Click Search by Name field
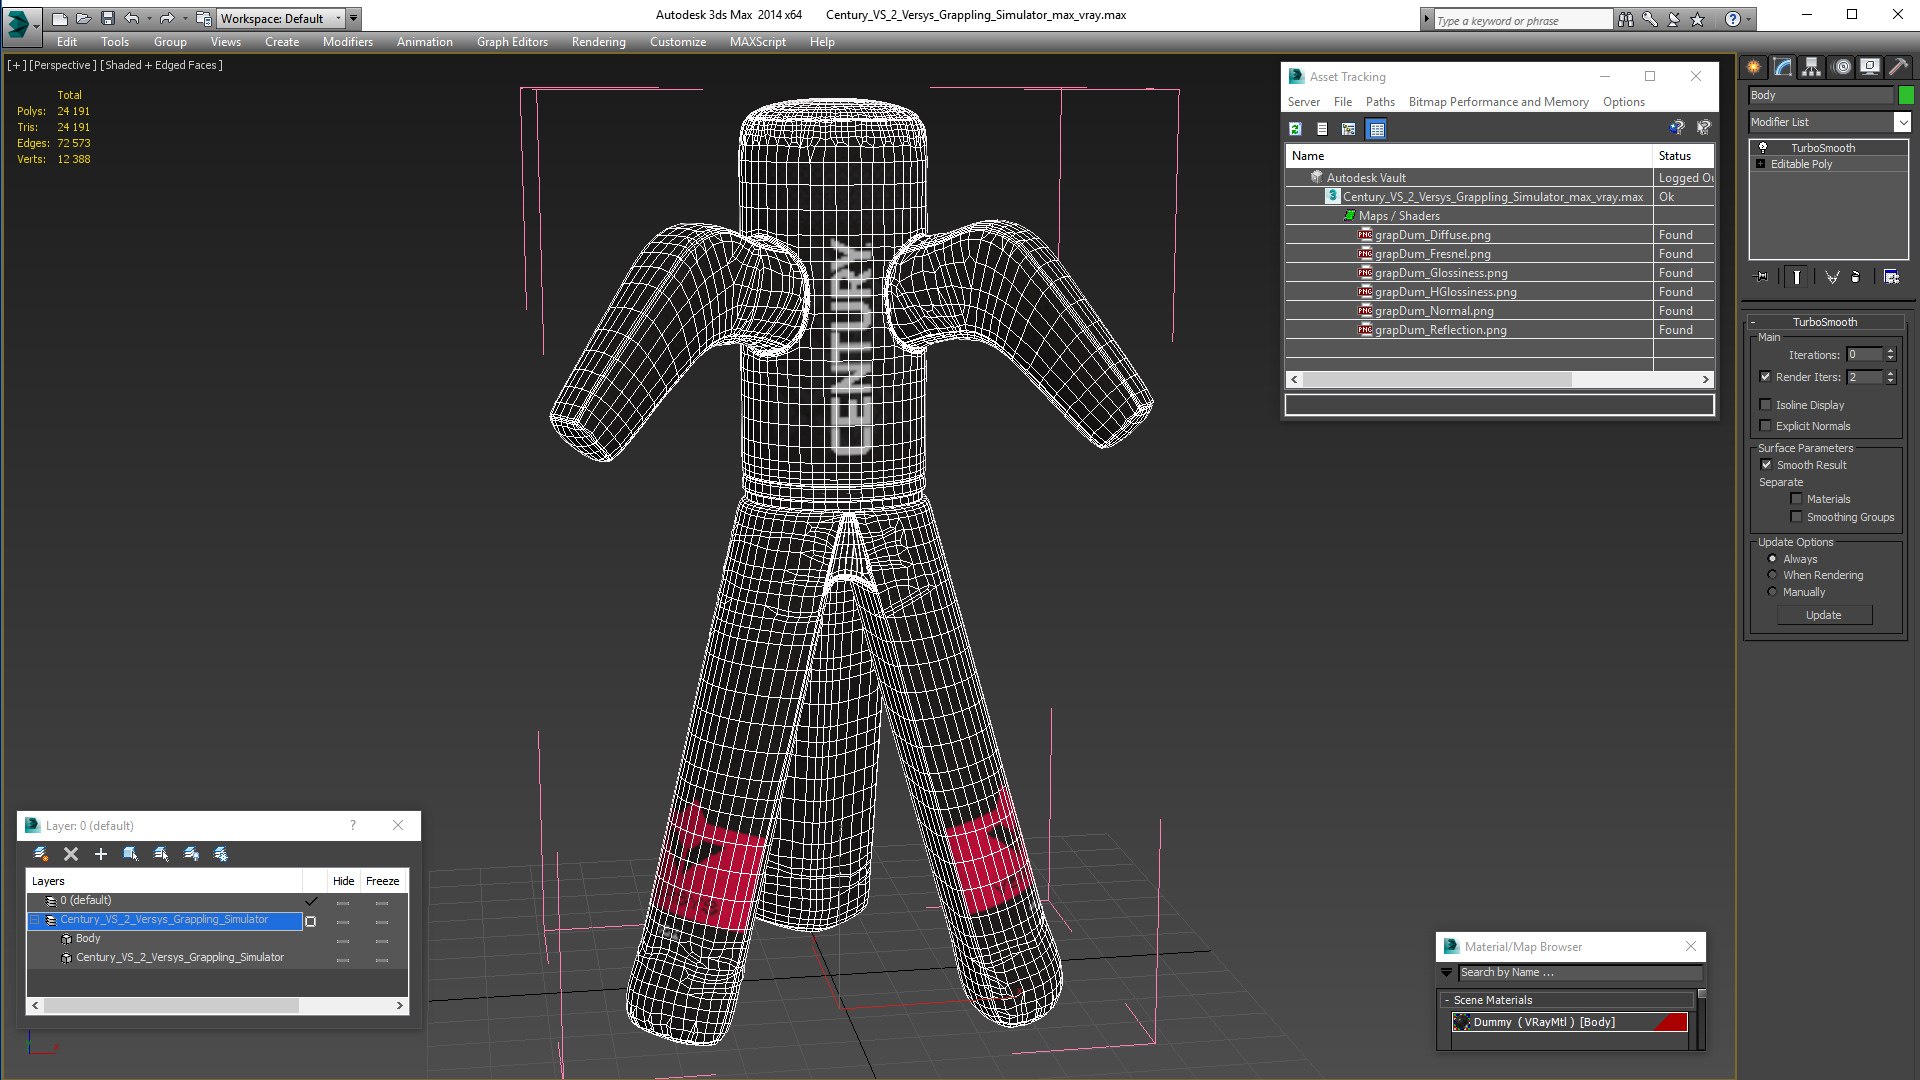 1579,972
